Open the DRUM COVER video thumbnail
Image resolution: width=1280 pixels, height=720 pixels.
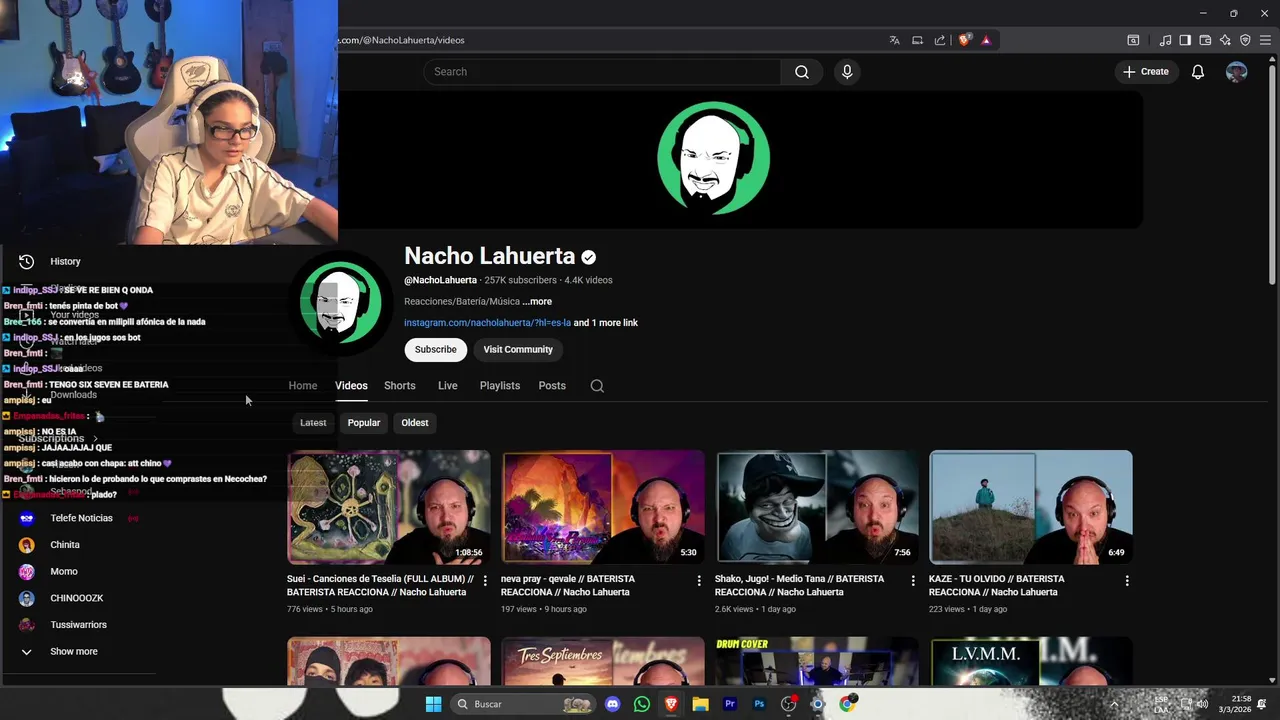click(x=817, y=661)
